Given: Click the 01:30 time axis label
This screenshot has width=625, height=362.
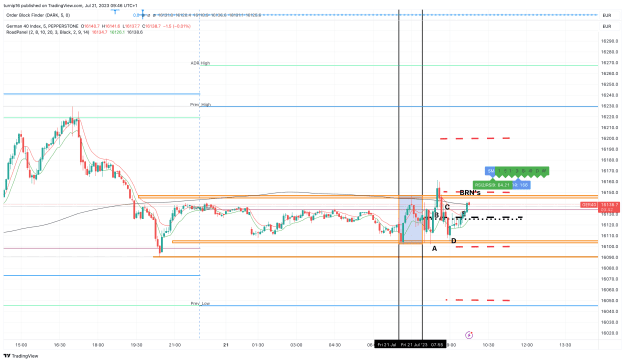Looking at the screenshot, I should pyautogui.click(x=258, y=345).
